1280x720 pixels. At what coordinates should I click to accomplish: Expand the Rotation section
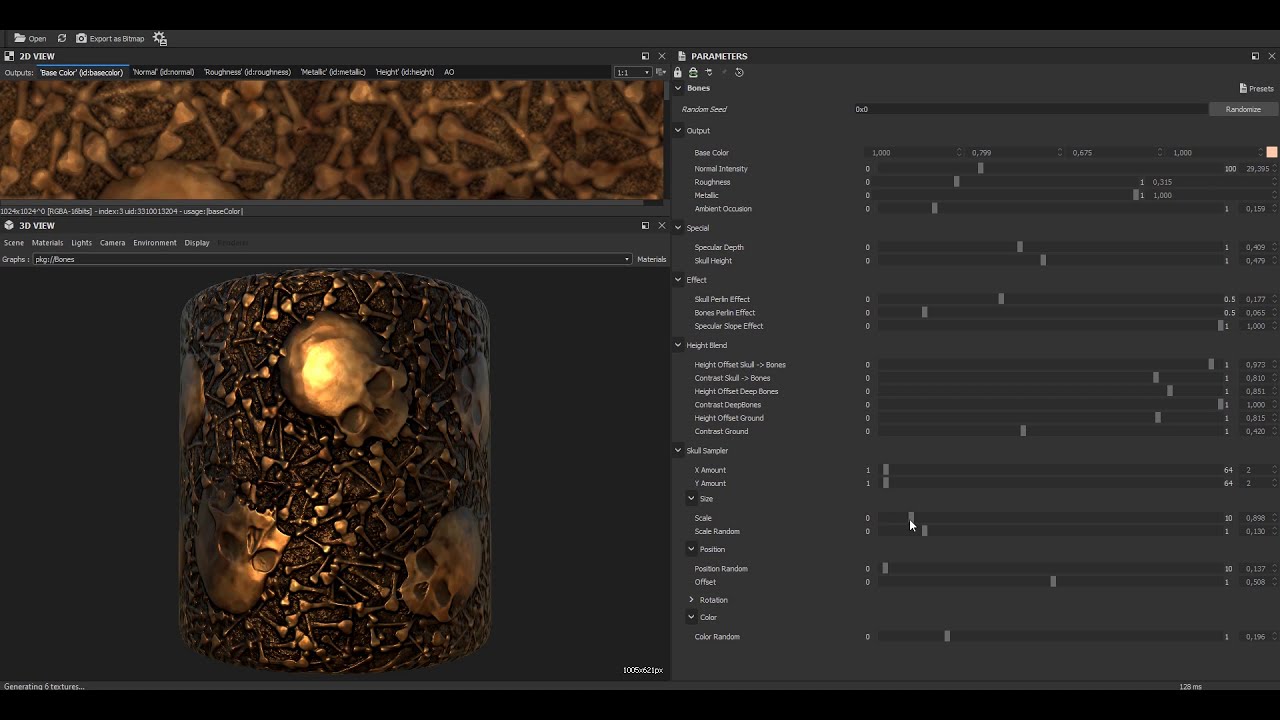(x=691, y=600)
